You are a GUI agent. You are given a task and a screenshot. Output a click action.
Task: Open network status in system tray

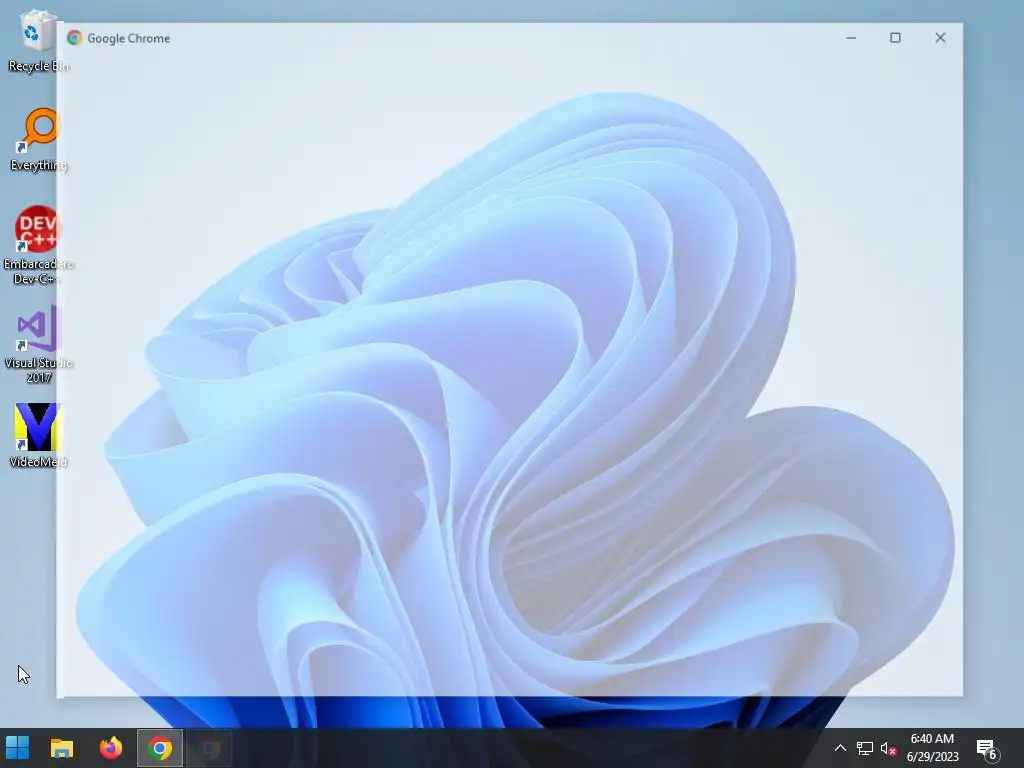[x=865, y=748]
